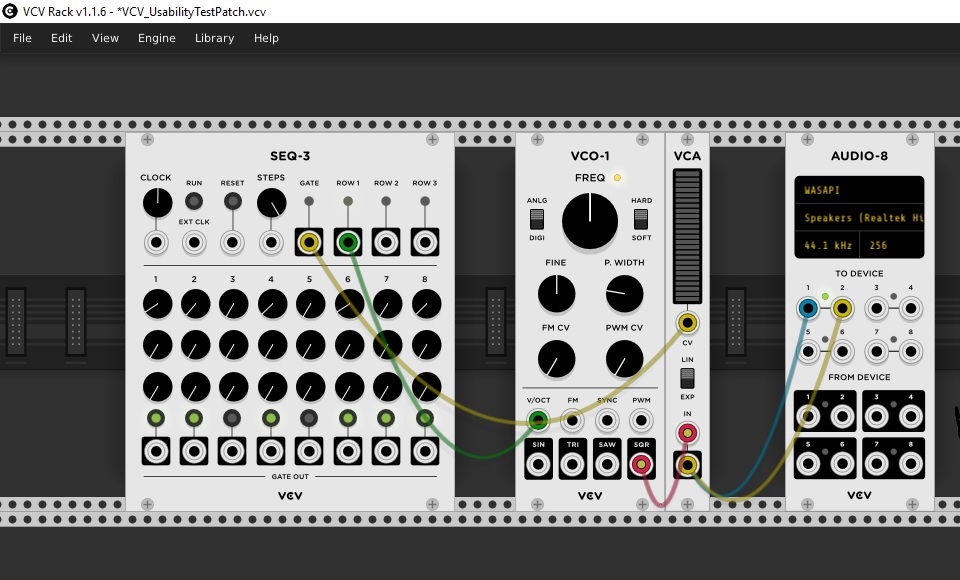Open the Engine menu
Viewport: 960px width, 580px height.
157,38
